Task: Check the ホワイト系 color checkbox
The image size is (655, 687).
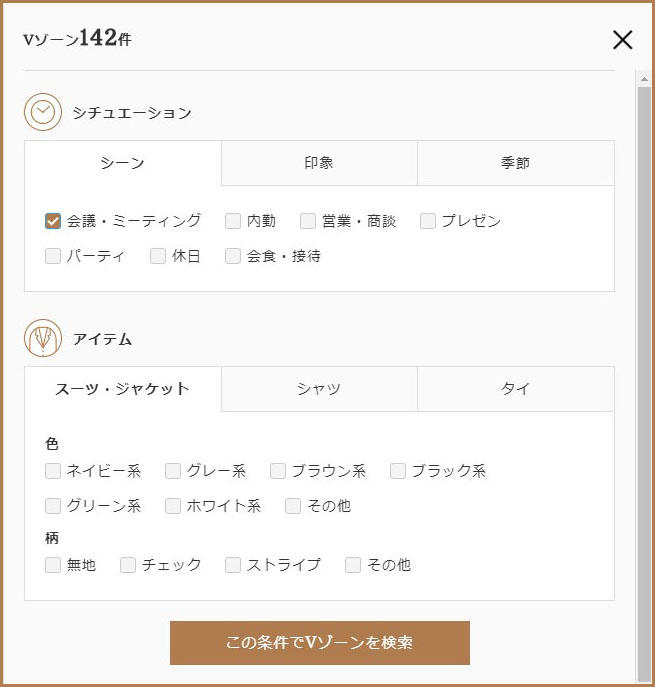Action: pos(173,506)
